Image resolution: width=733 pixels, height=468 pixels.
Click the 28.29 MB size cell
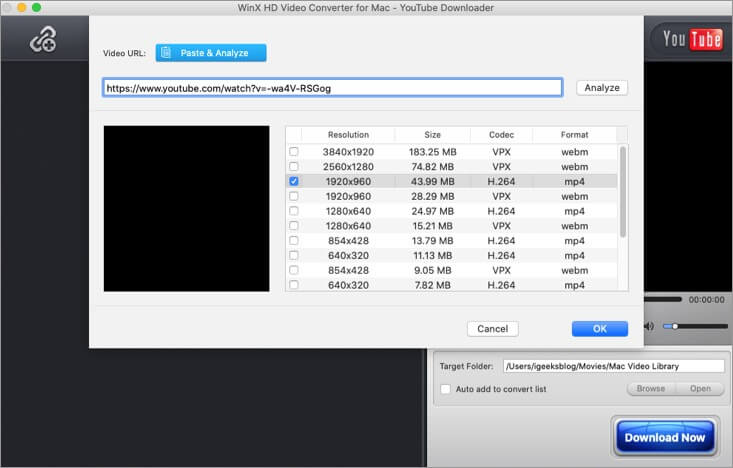tap(432, 196)
